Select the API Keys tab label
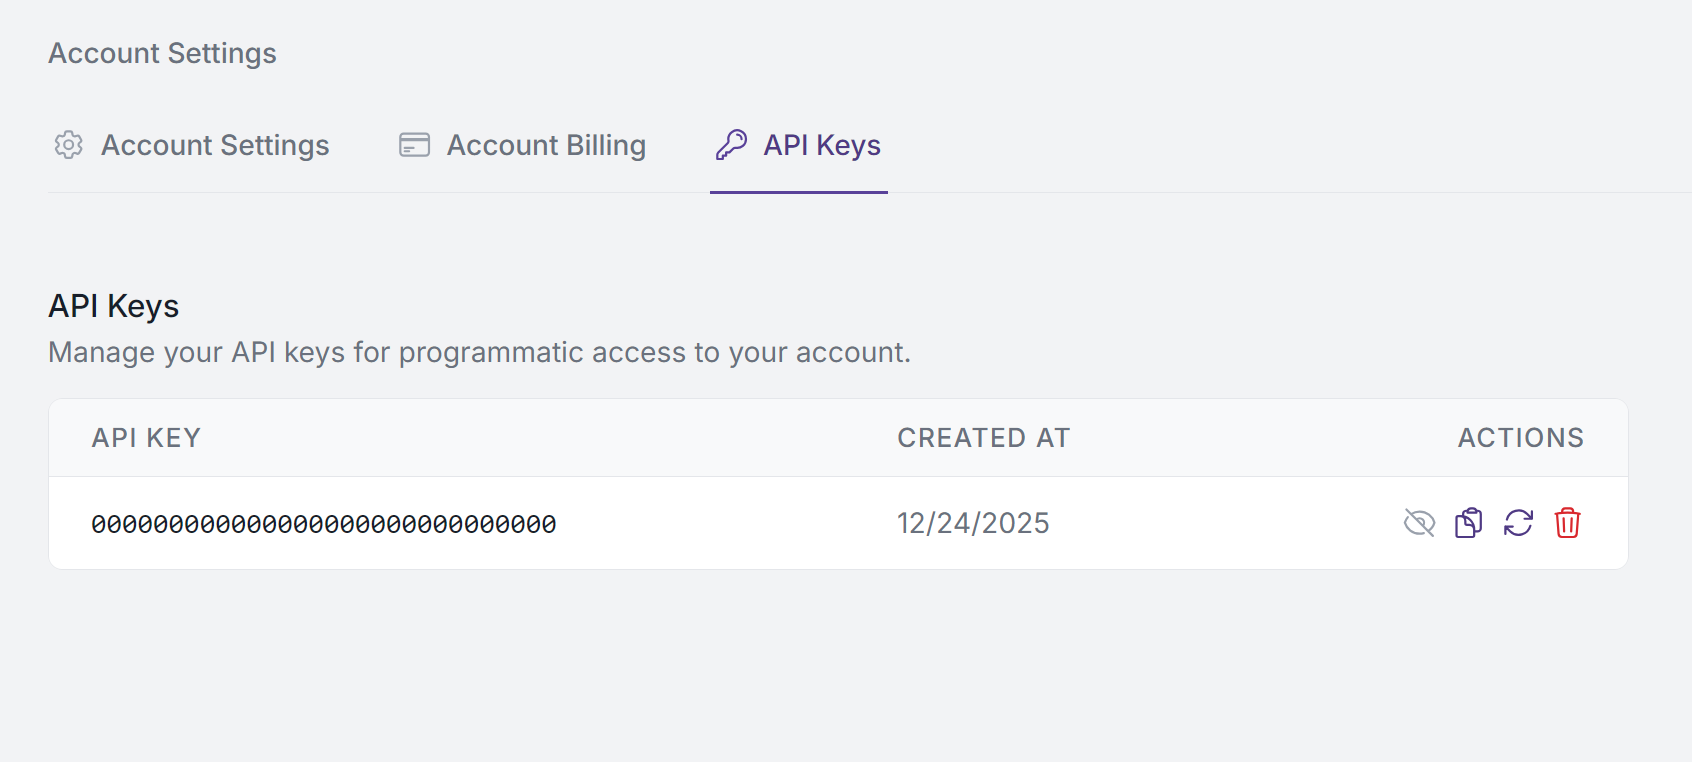The height and width of the screenshot is (762, 1692). point(822,146)
